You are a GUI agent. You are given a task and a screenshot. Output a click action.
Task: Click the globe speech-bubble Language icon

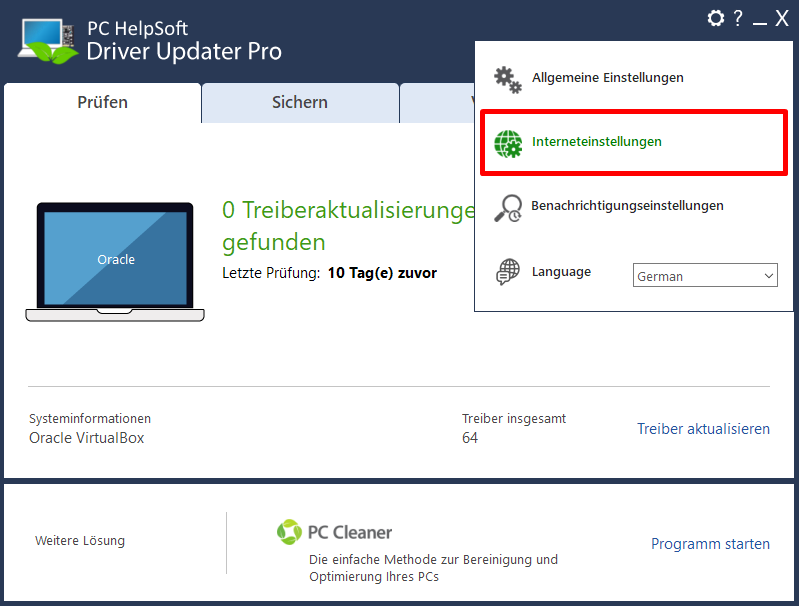coord(508,272)
